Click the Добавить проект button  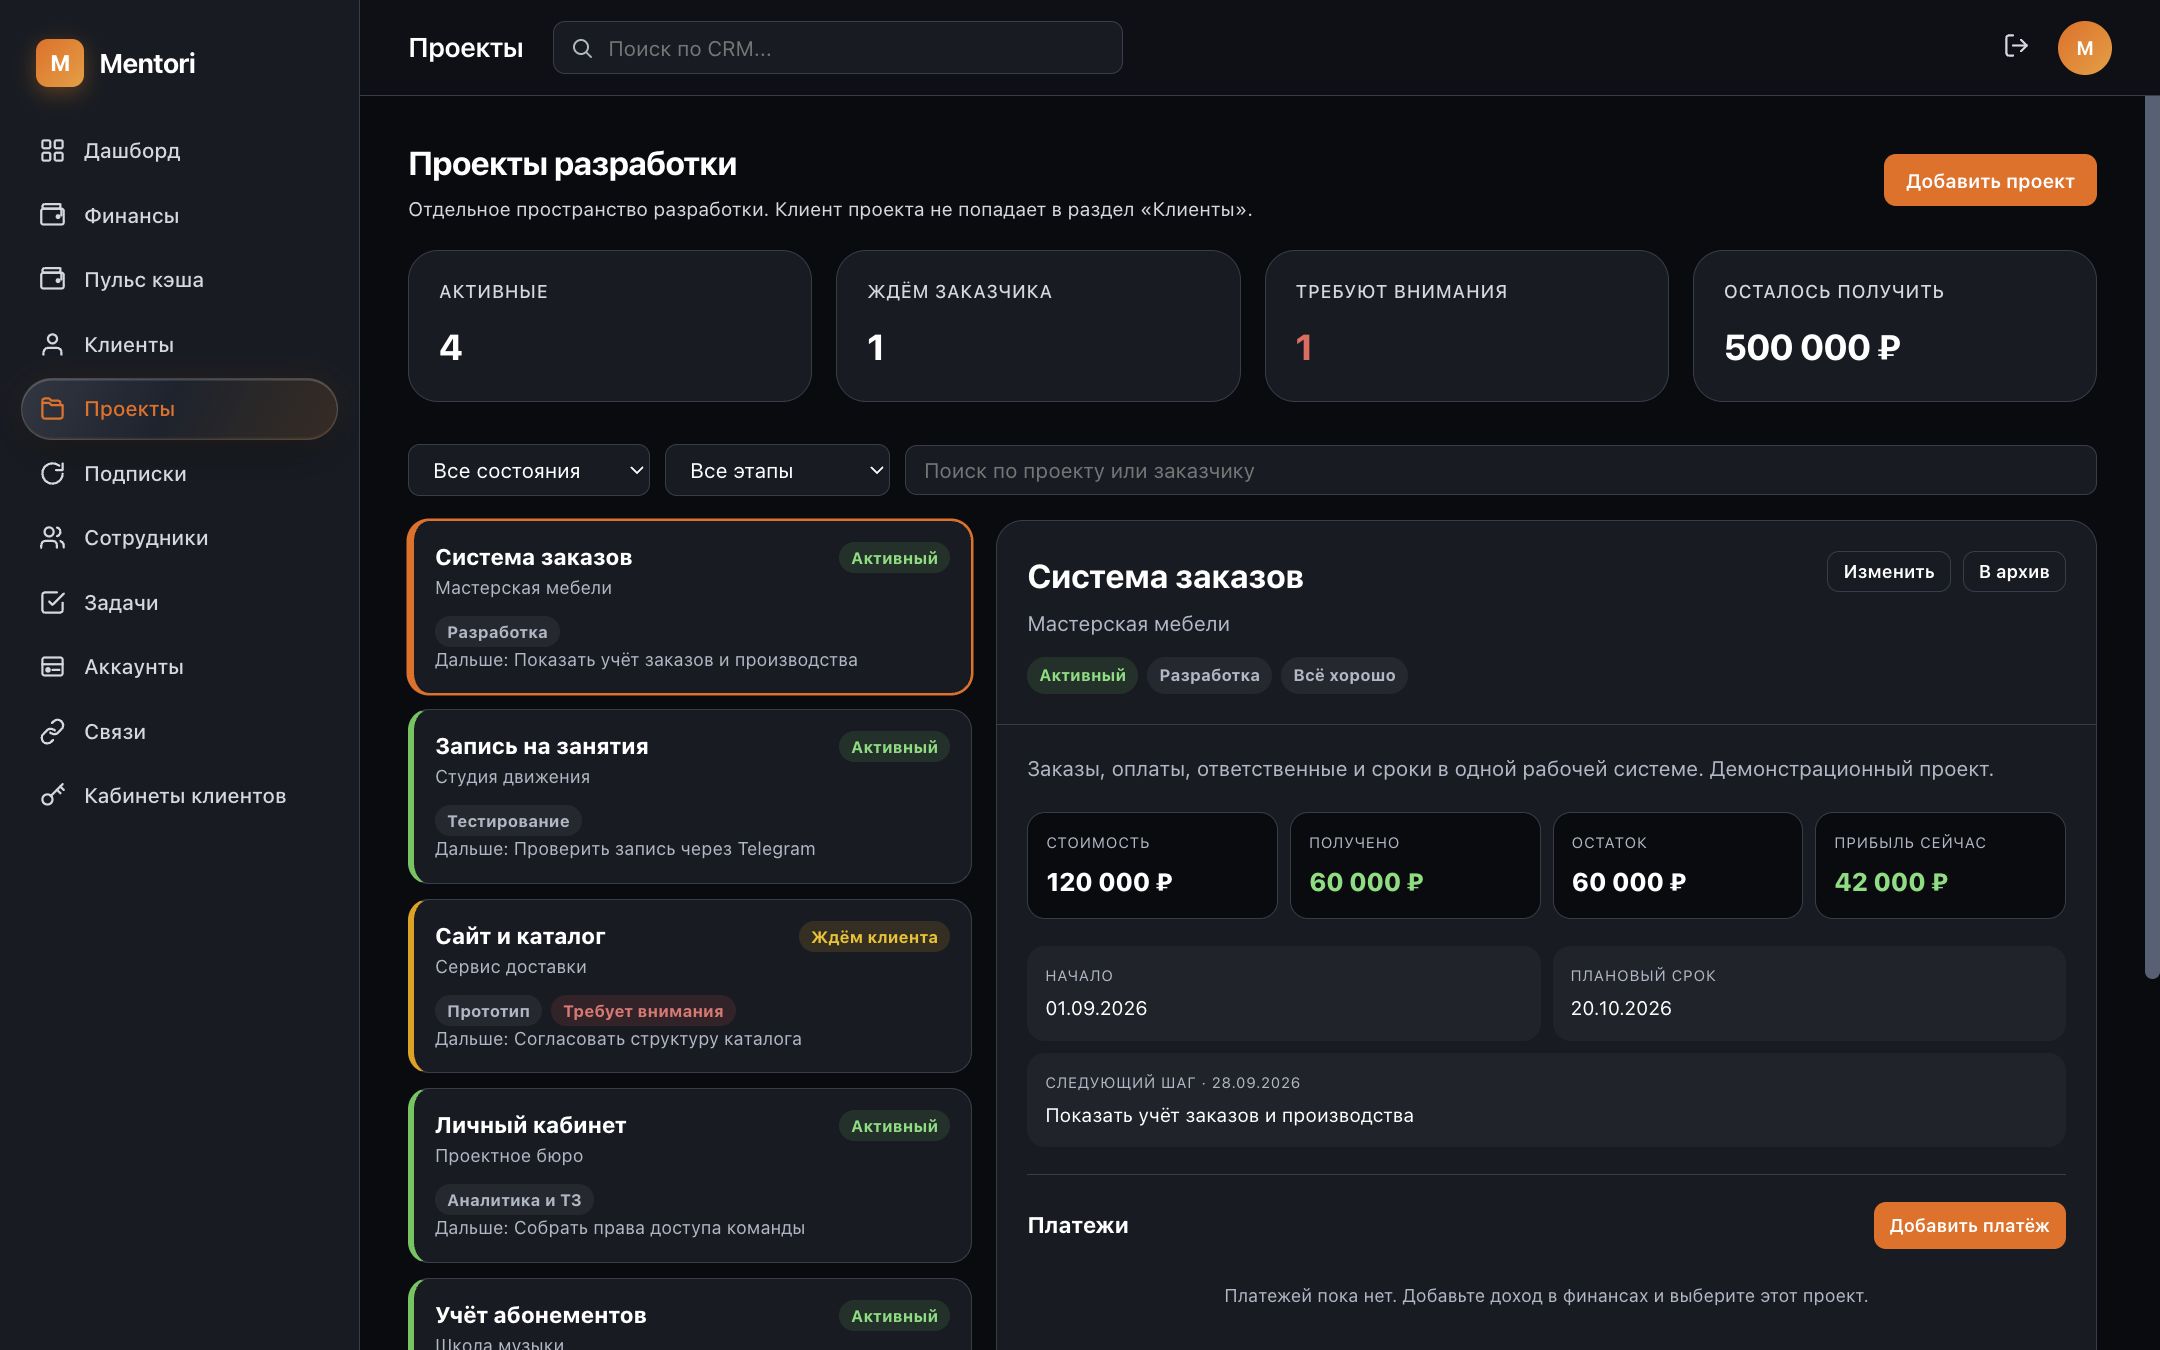tap(1990, 180)
